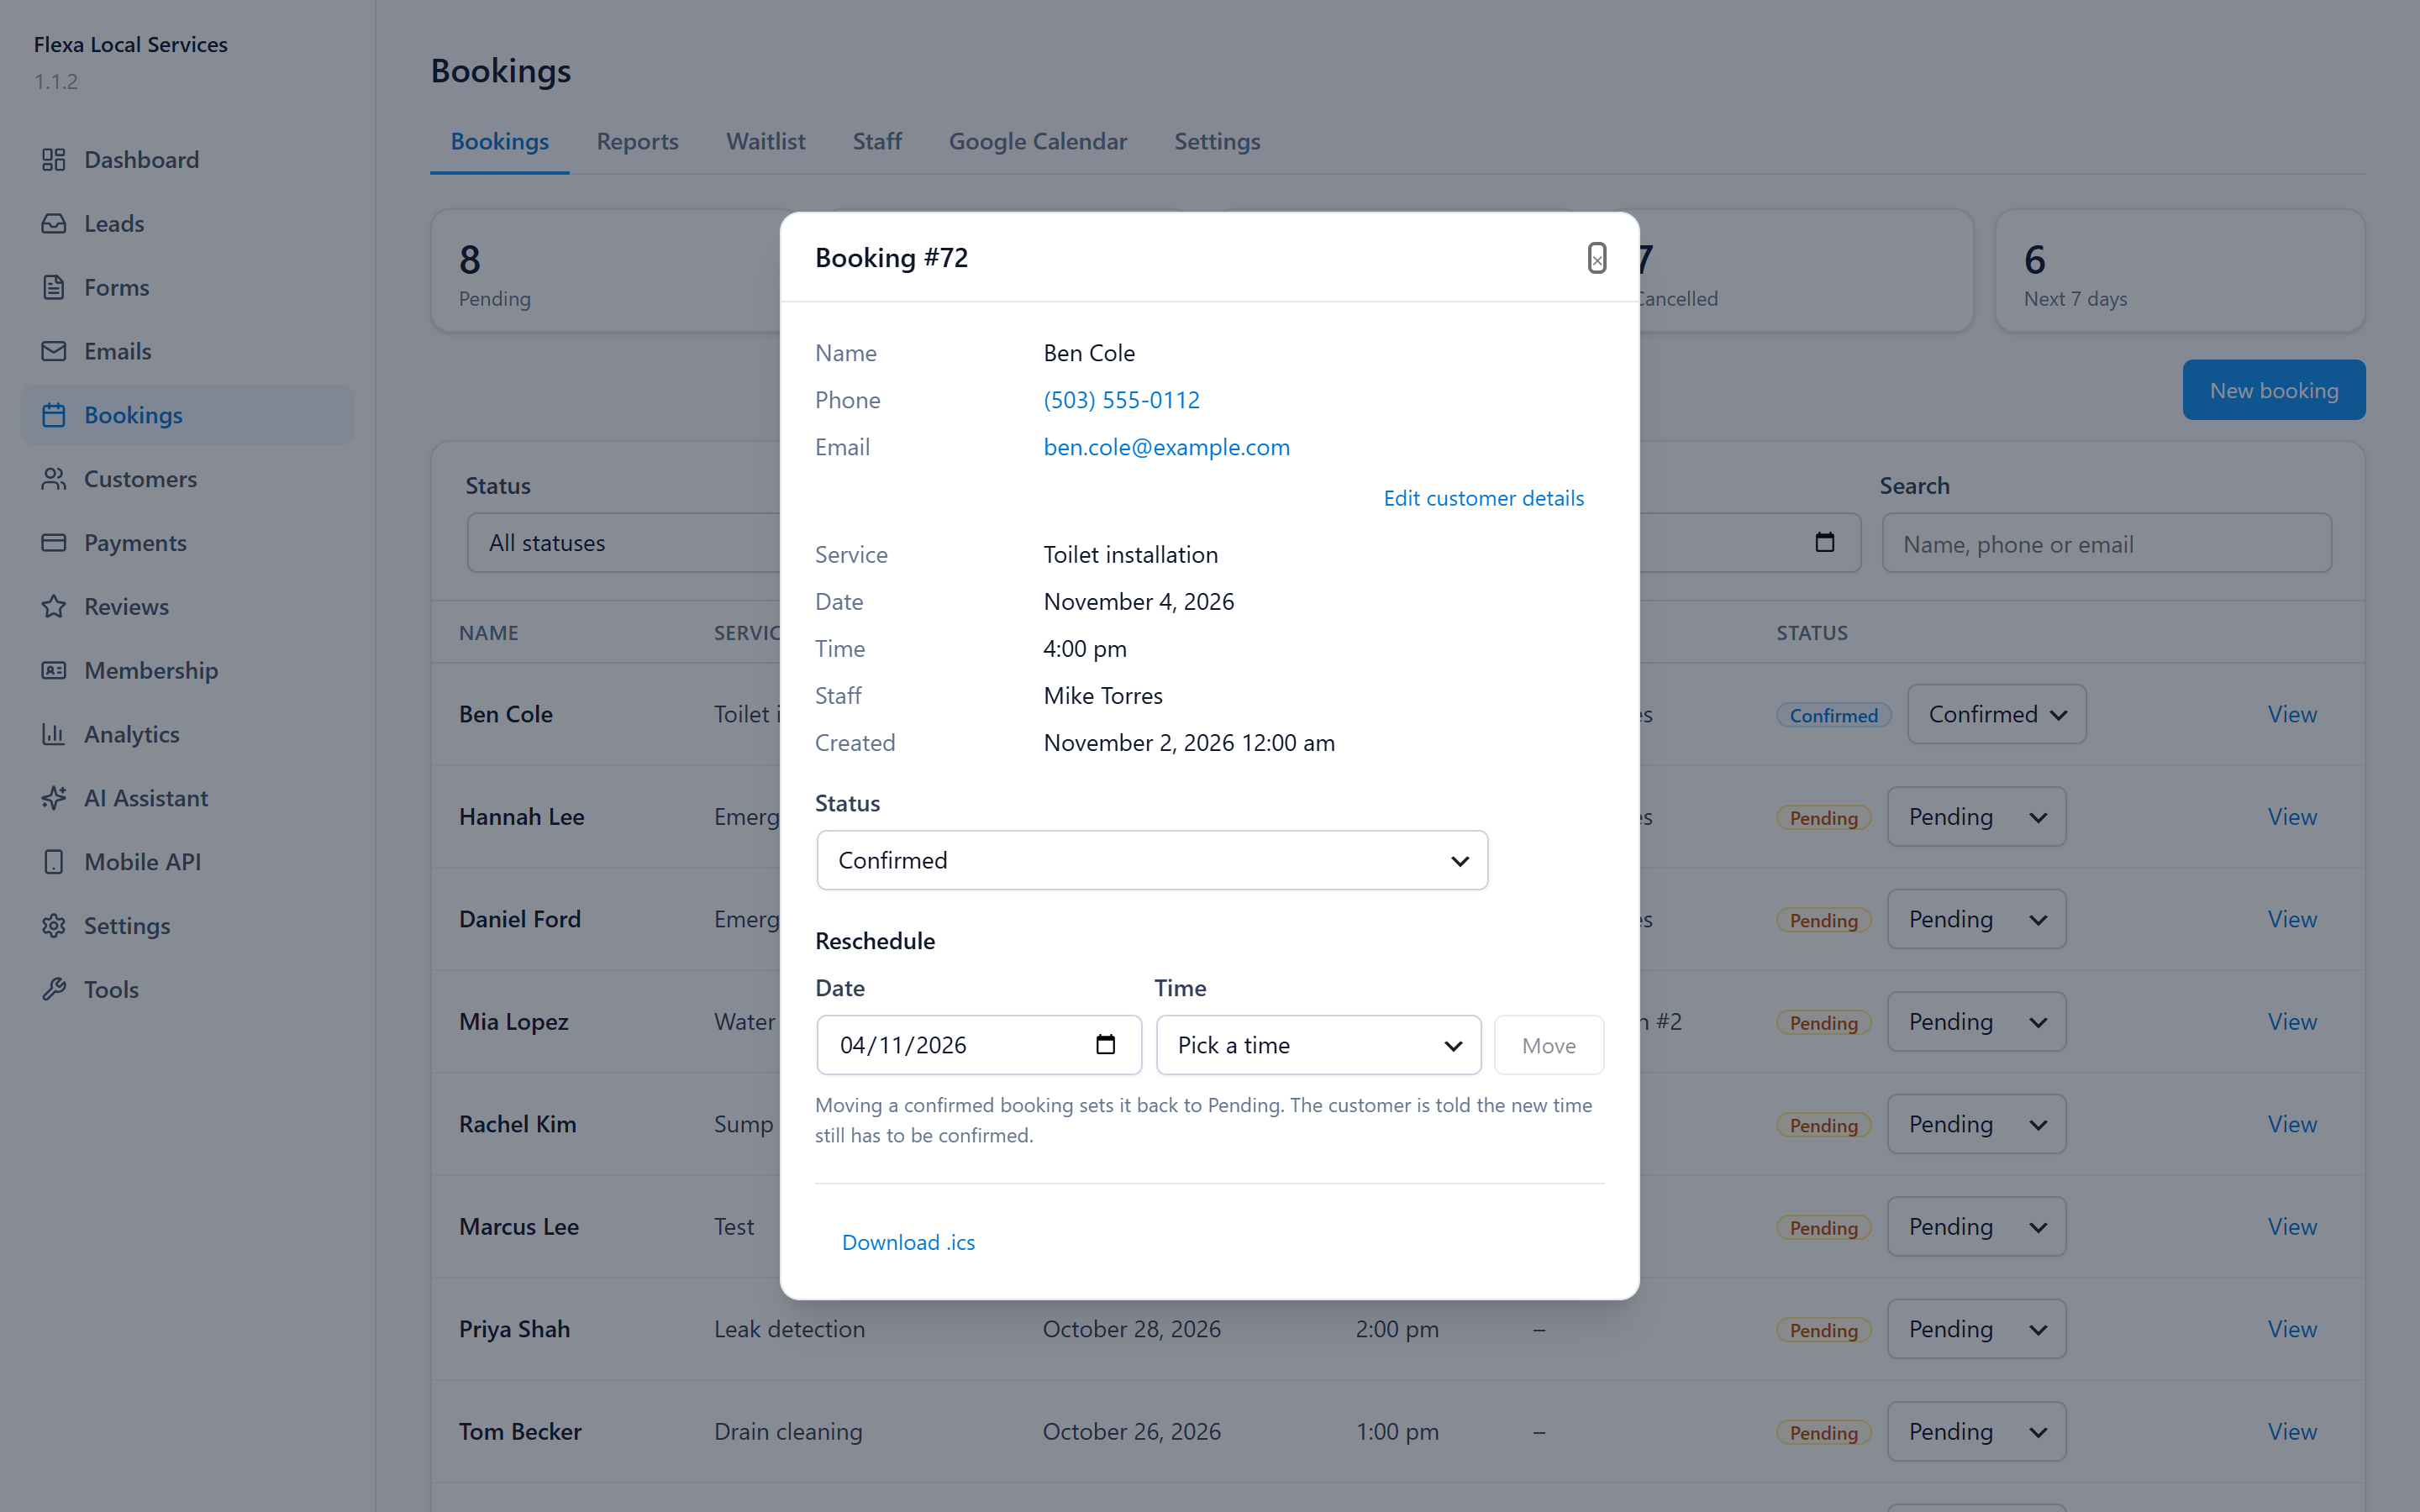Open Tom Becker's Pending status dropdown

point(1976,1432)
